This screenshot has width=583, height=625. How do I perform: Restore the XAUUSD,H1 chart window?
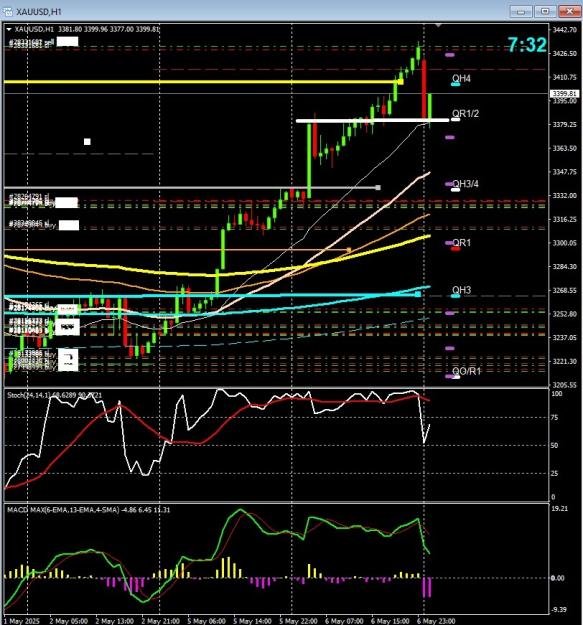(x=545, y=11)
